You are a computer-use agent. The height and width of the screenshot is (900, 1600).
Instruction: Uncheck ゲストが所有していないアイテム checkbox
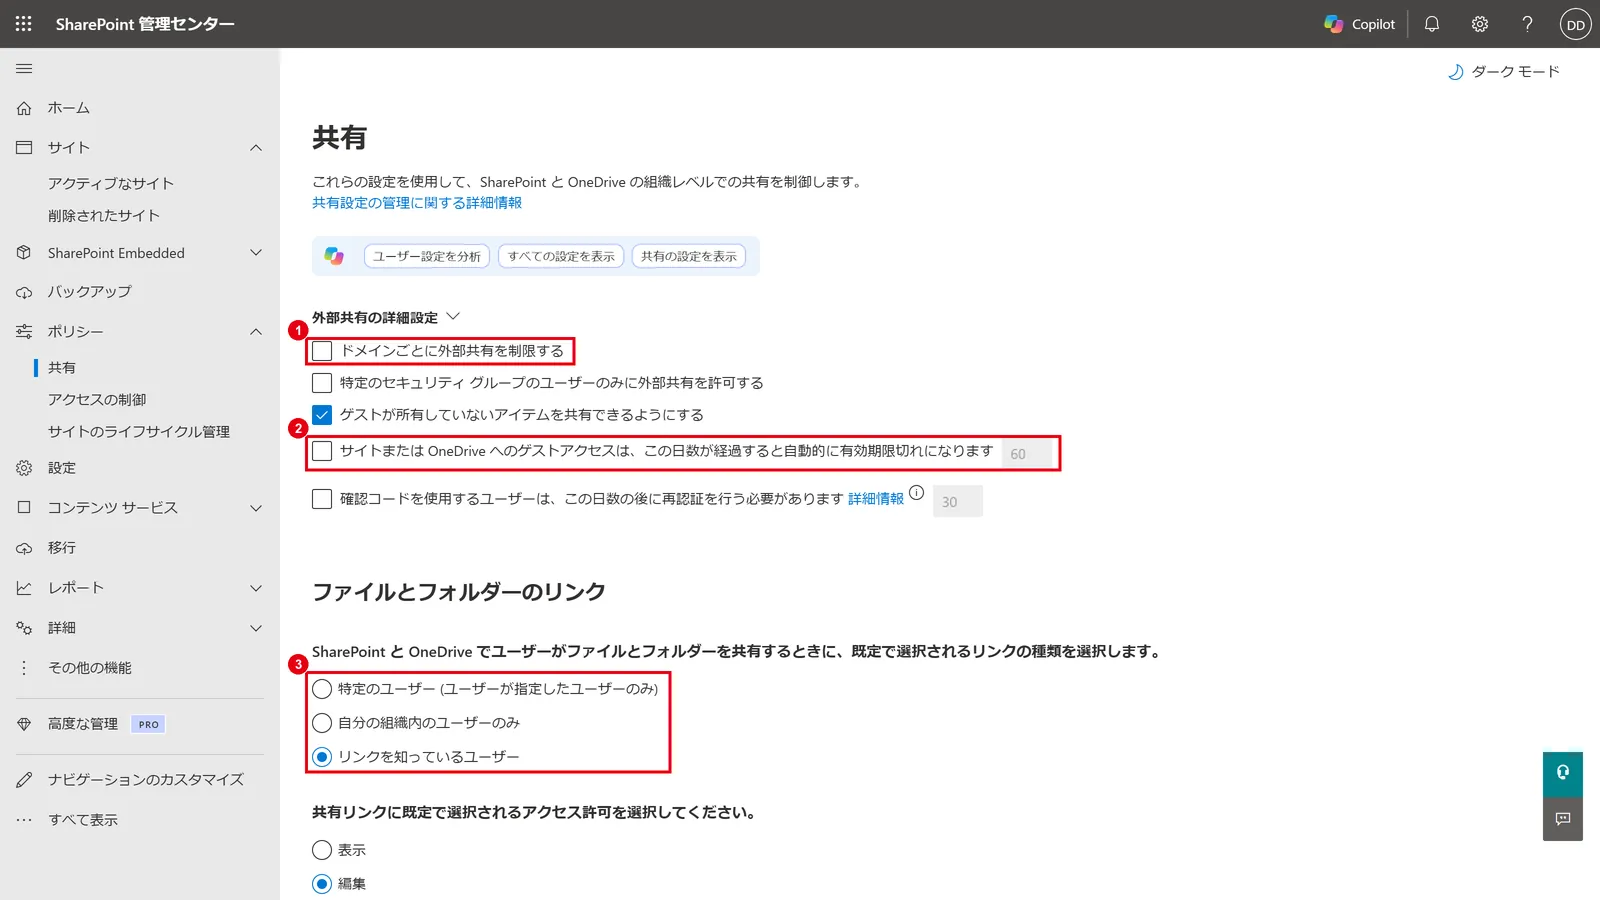tap(322, 415)
